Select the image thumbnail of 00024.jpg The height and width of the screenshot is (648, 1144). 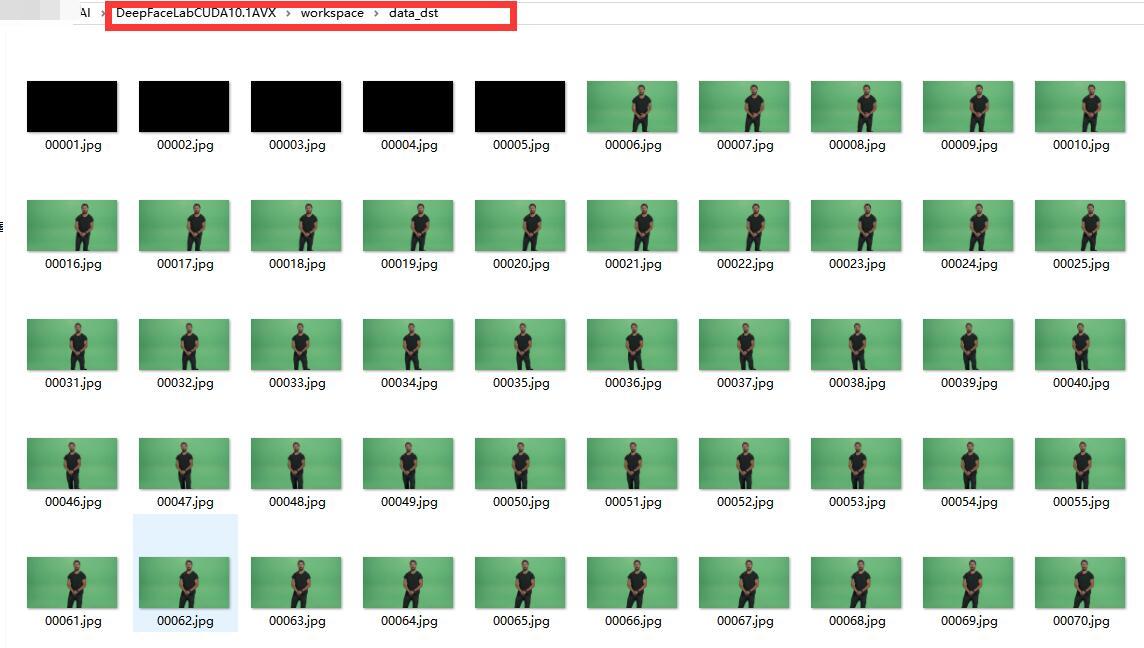(968, 225)
